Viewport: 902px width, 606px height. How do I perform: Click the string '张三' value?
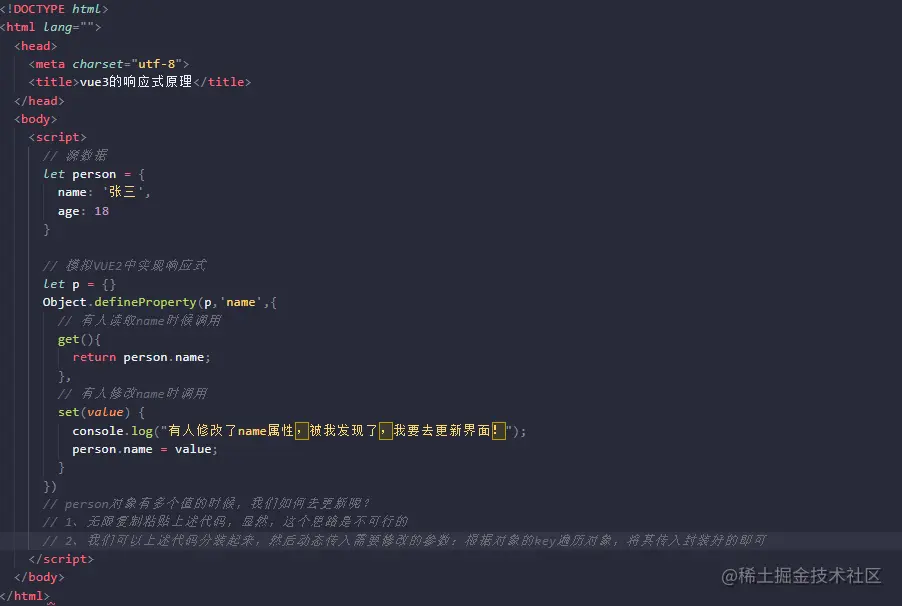tap(123, 192)
